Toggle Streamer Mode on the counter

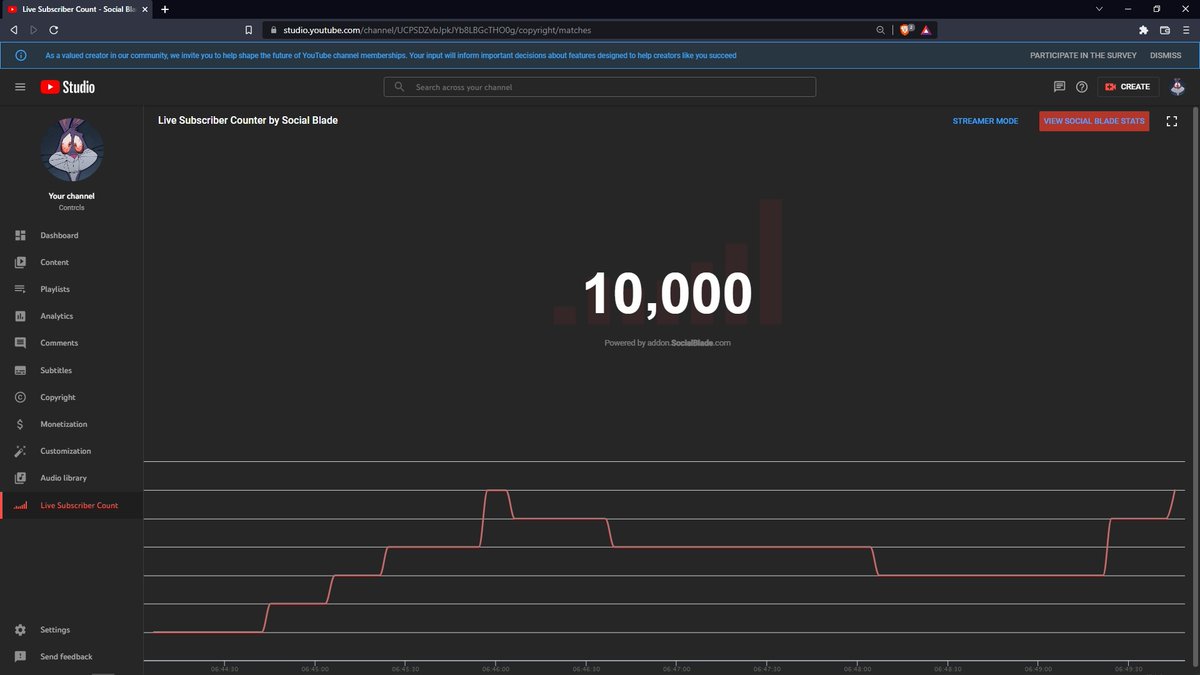(985, 120)
